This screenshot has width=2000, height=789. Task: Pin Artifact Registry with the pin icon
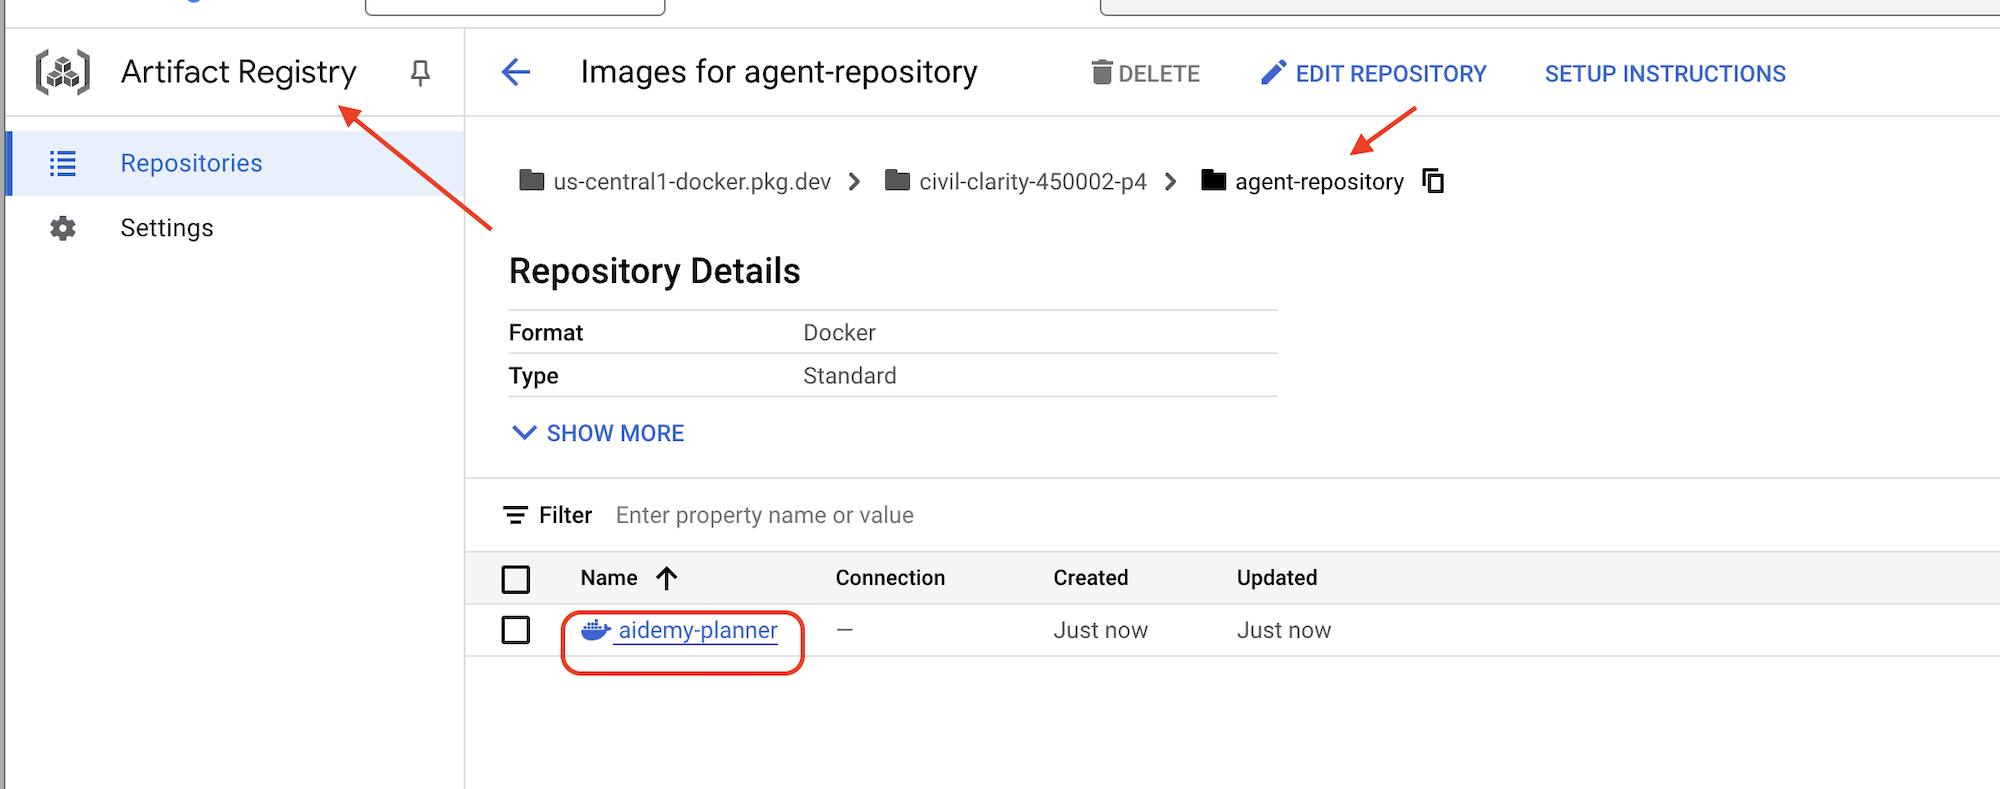click(x=420, y=73)
